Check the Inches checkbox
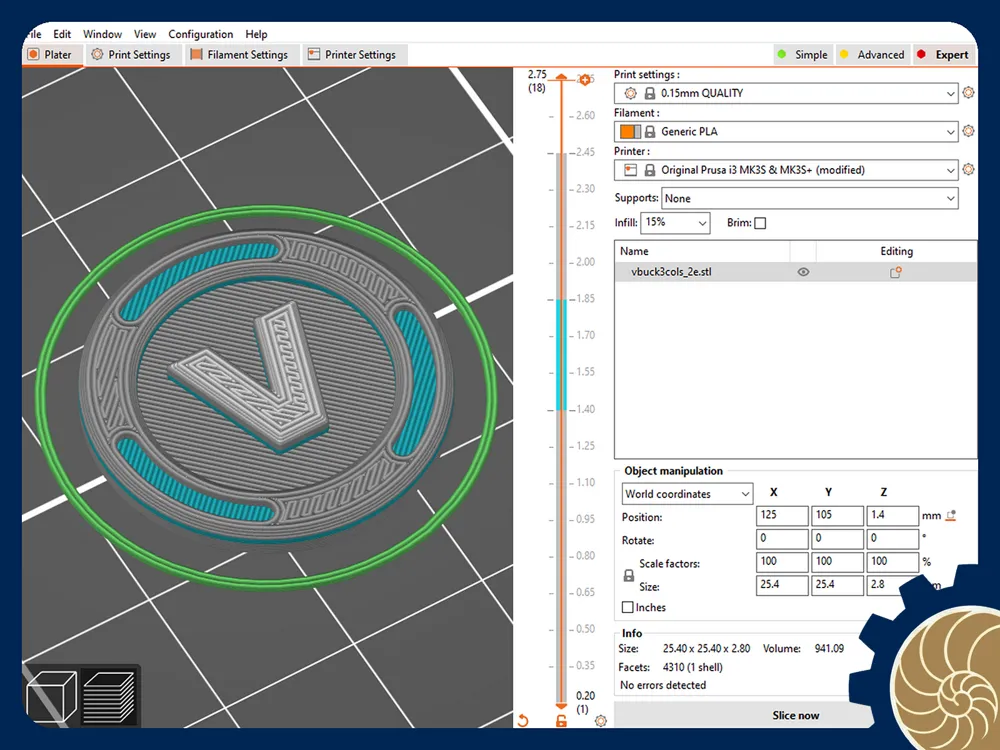 coord(628,607)
